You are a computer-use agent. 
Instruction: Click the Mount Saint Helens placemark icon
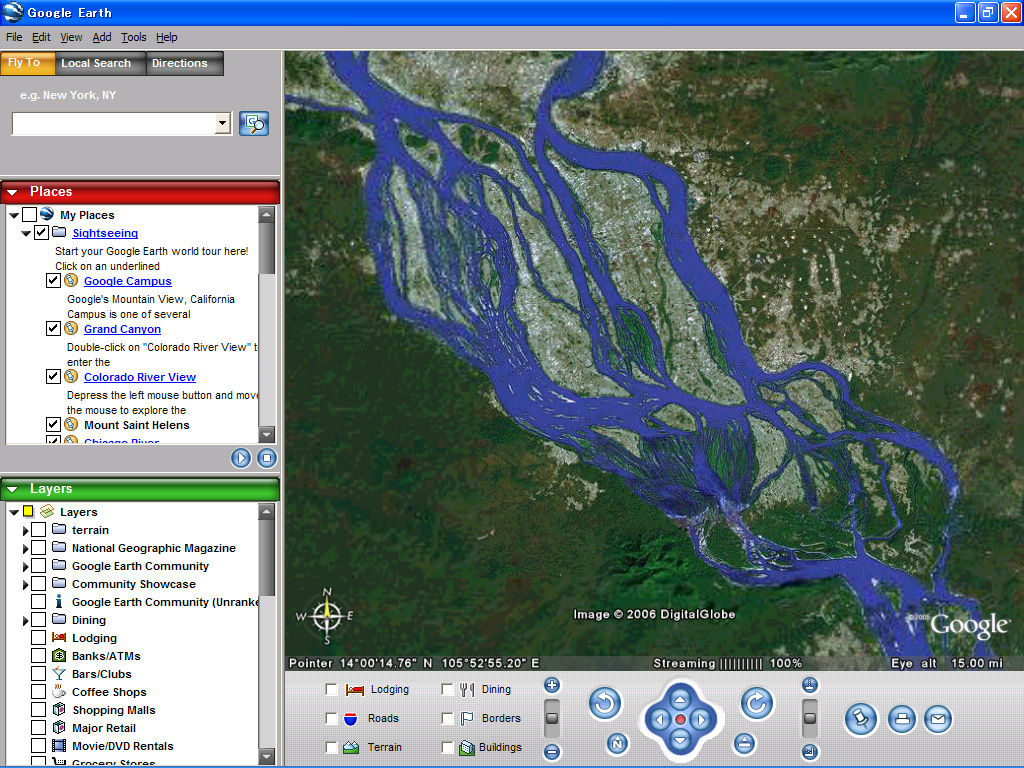71,424
